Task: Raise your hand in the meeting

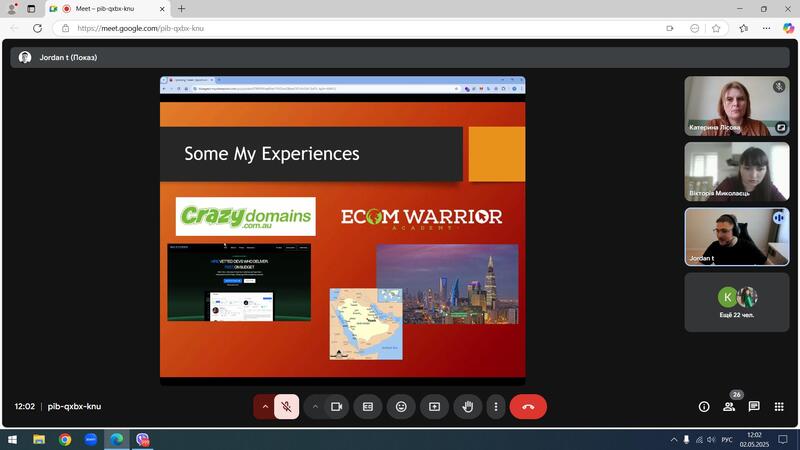Action: point(467,407)
